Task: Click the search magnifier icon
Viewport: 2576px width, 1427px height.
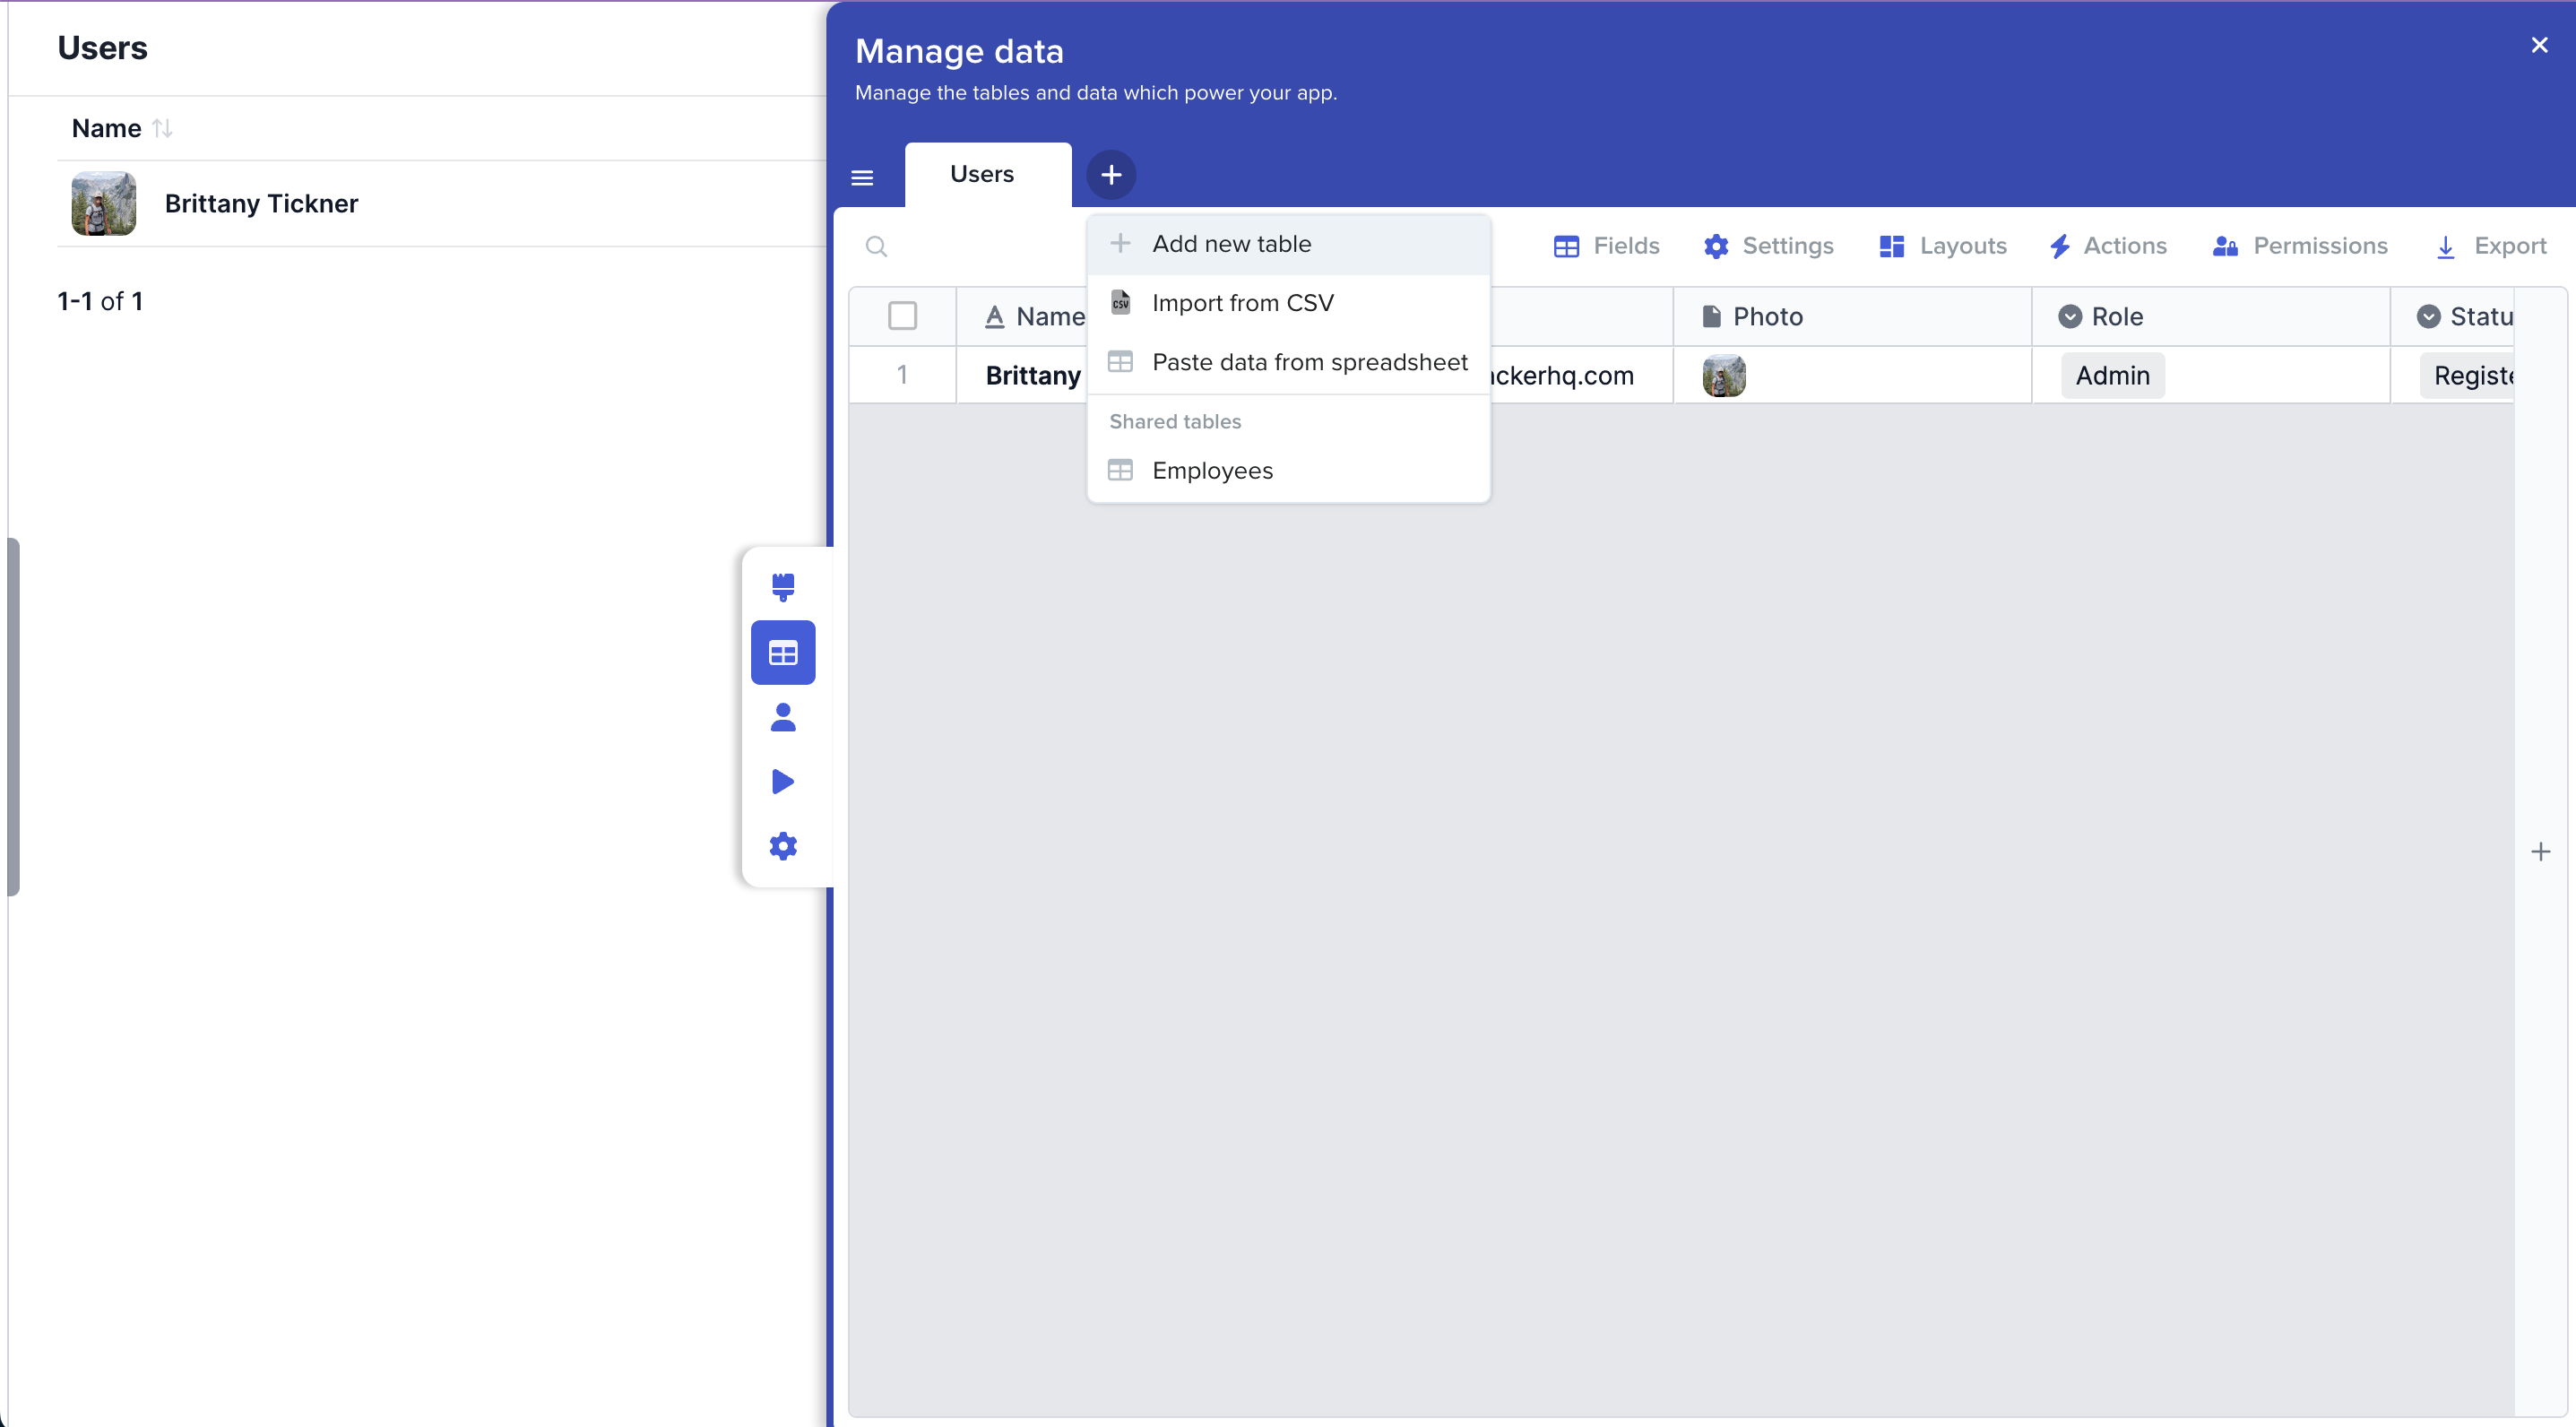Action: click(876, 246)
